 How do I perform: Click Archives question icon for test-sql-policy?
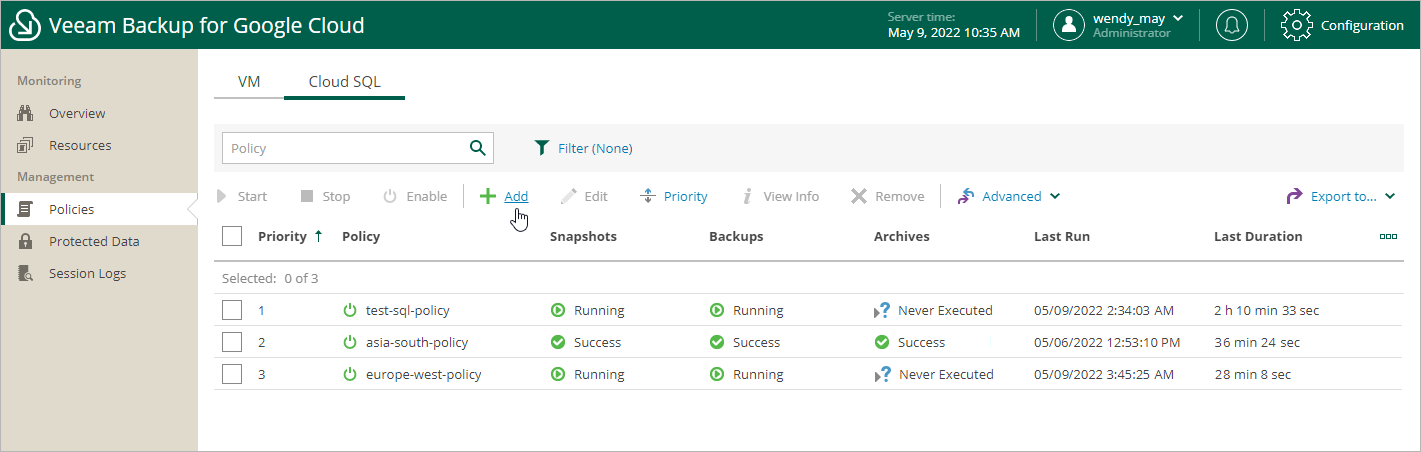(x=882, y=310)
